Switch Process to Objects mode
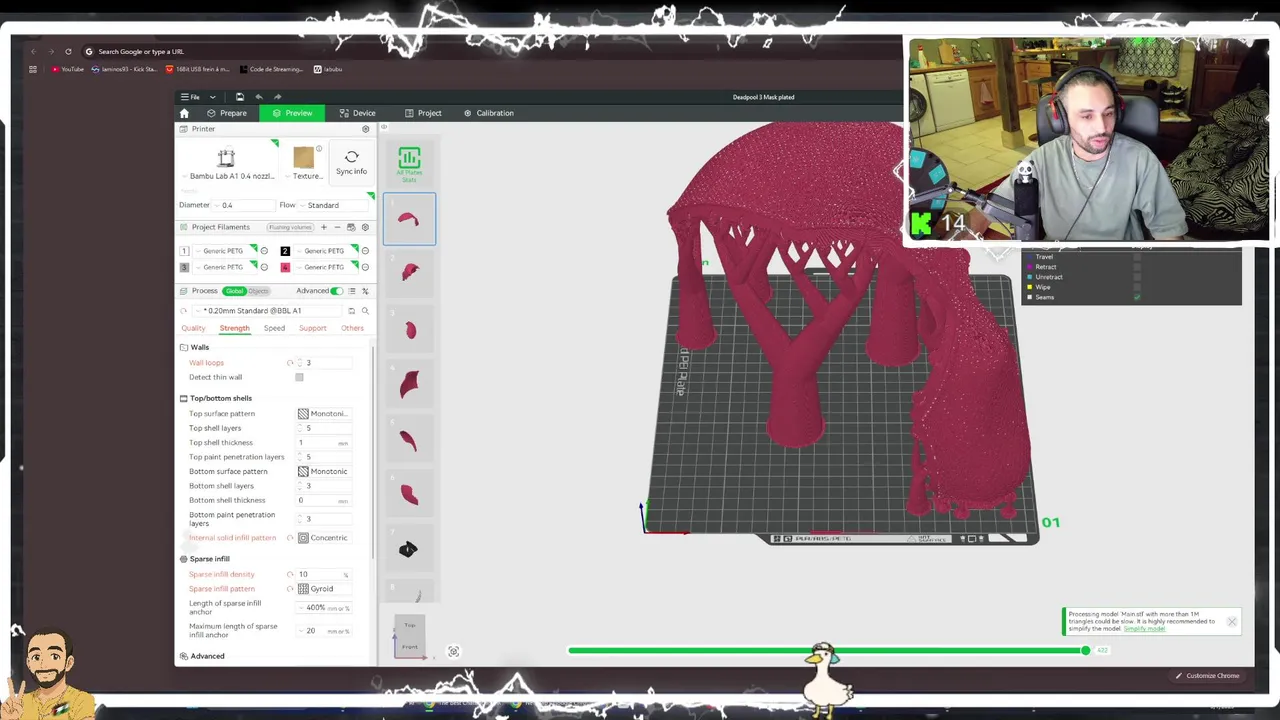1280x720 pixels. pos(258,291)
